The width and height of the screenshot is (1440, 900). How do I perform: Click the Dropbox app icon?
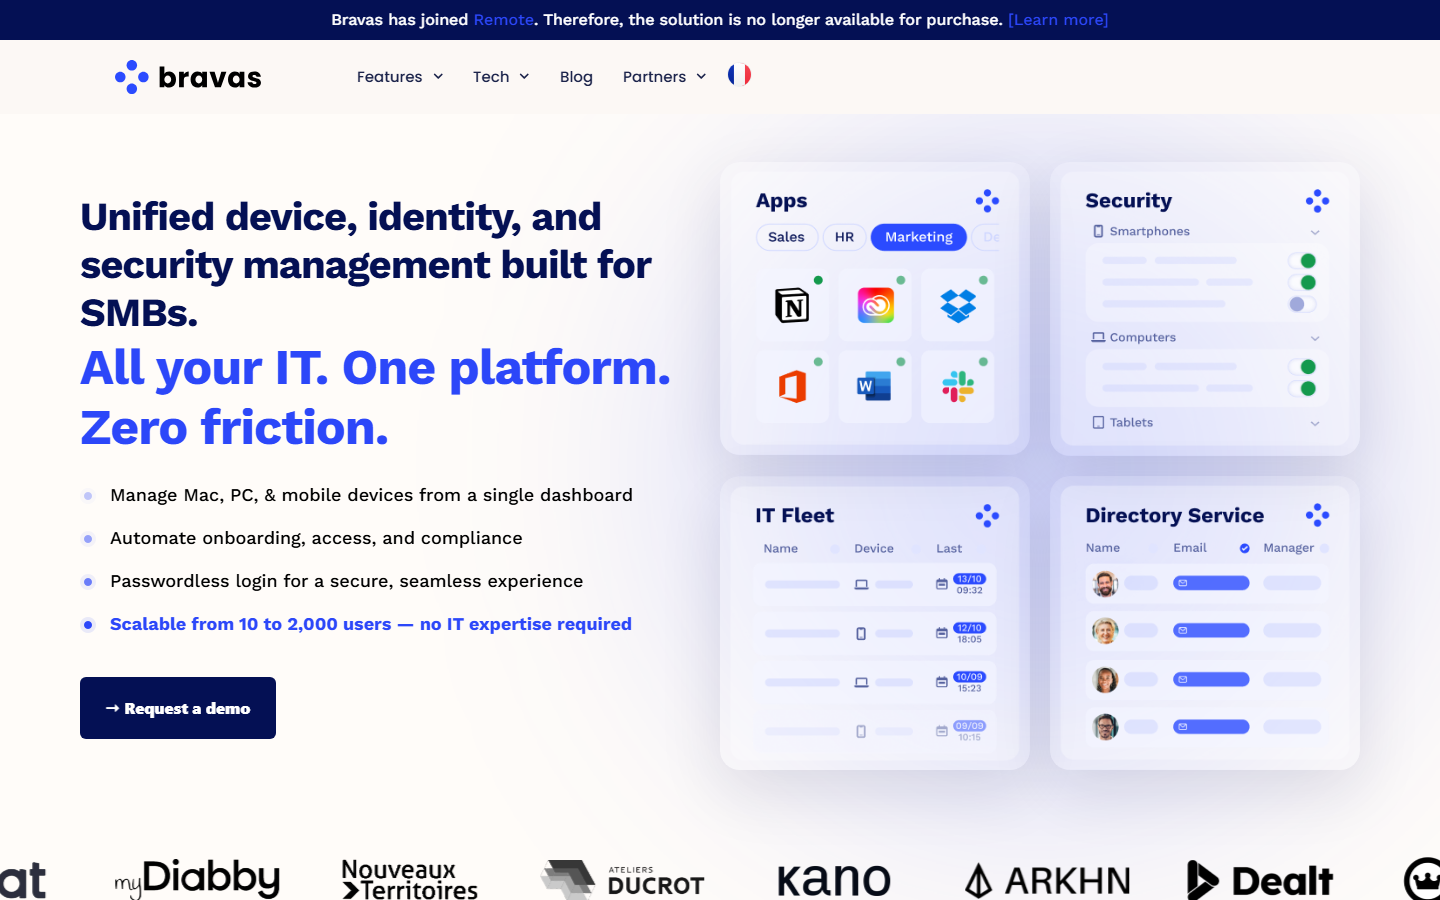tap(958, 305)
